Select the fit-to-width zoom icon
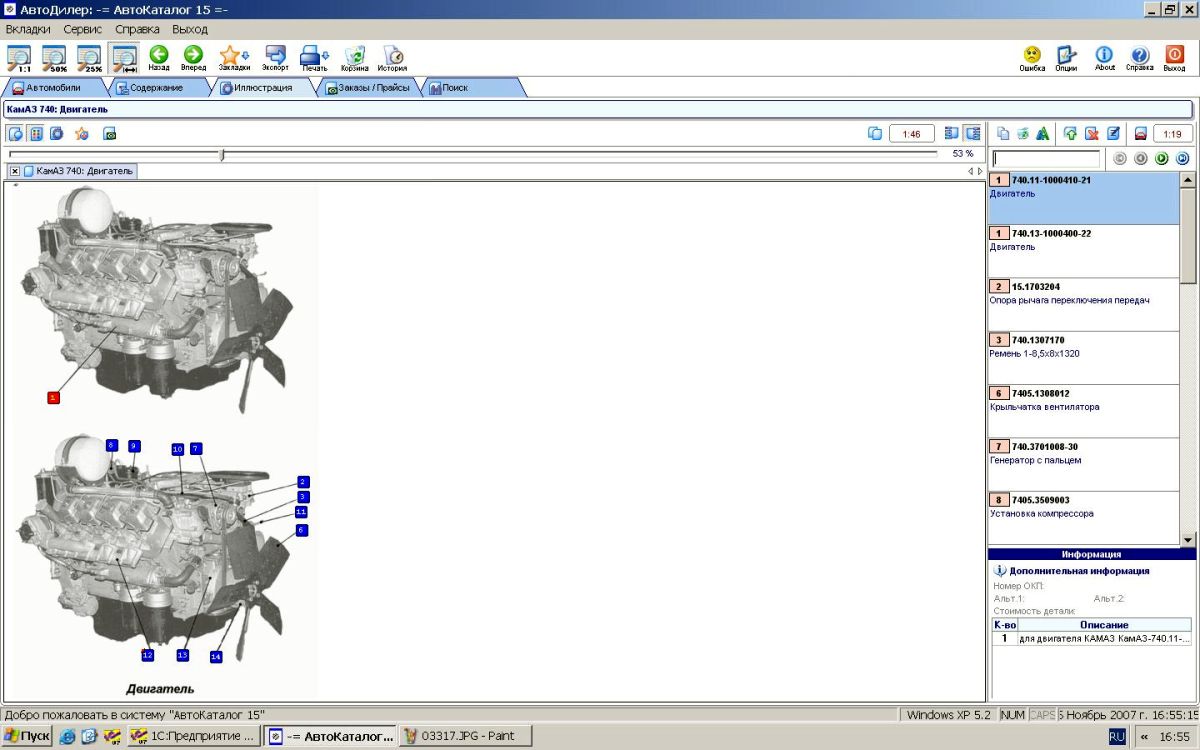The image size is (1200, 750). tap(124, 58)
